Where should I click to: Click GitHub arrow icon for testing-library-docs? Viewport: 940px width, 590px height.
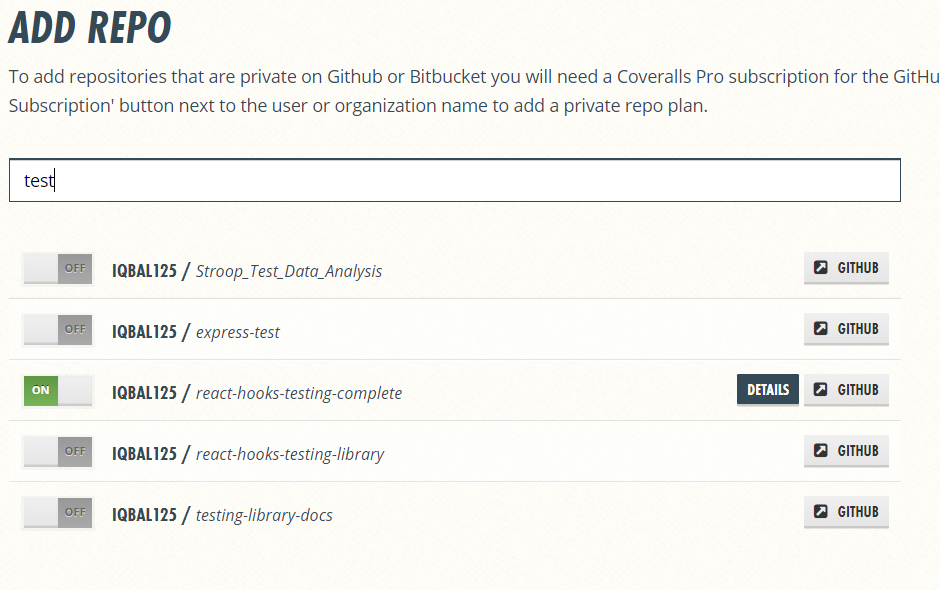click(820, 511)
